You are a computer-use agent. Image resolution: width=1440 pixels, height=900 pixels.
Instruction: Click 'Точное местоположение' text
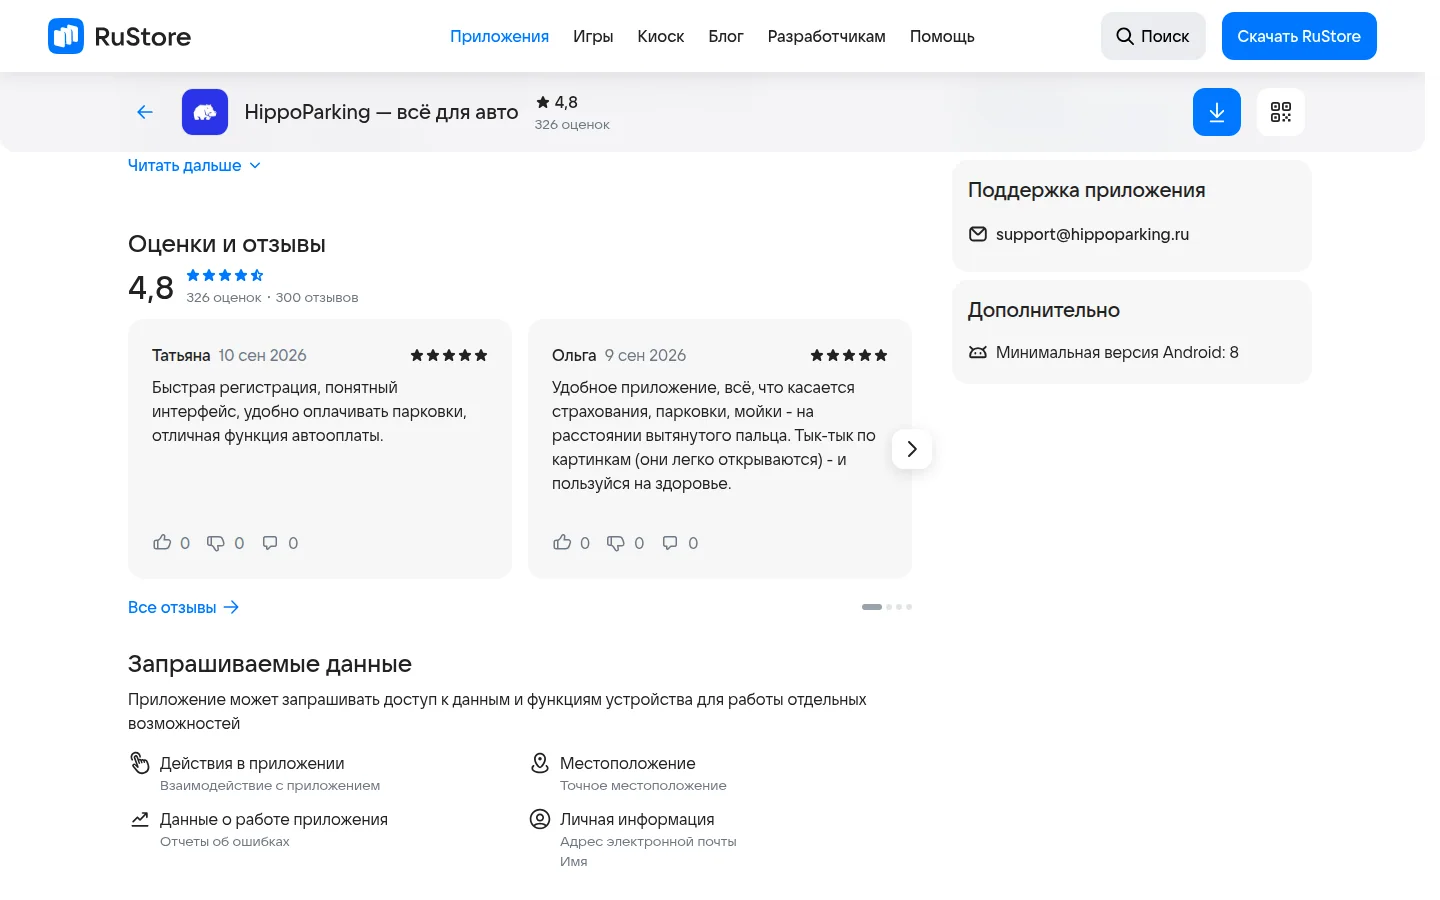point(643,786)
